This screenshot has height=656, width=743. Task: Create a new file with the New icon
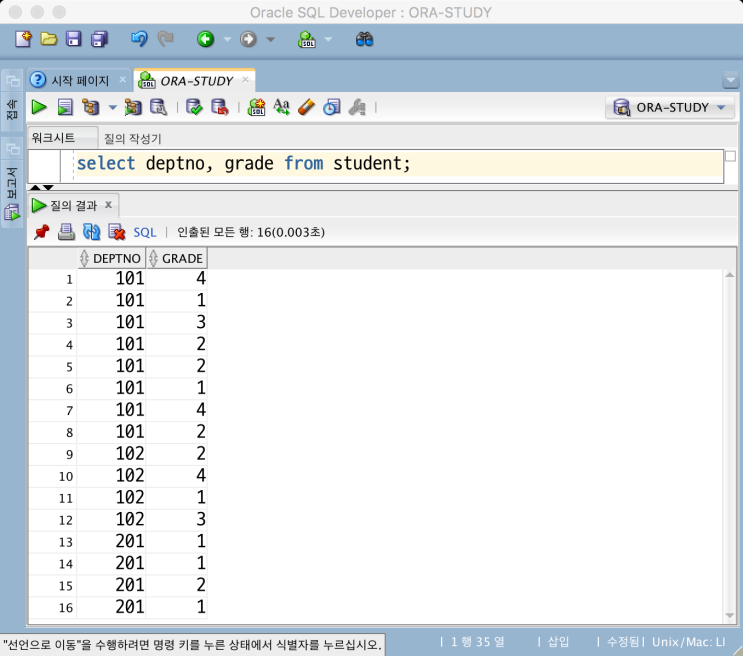click(x=23, y=39)
